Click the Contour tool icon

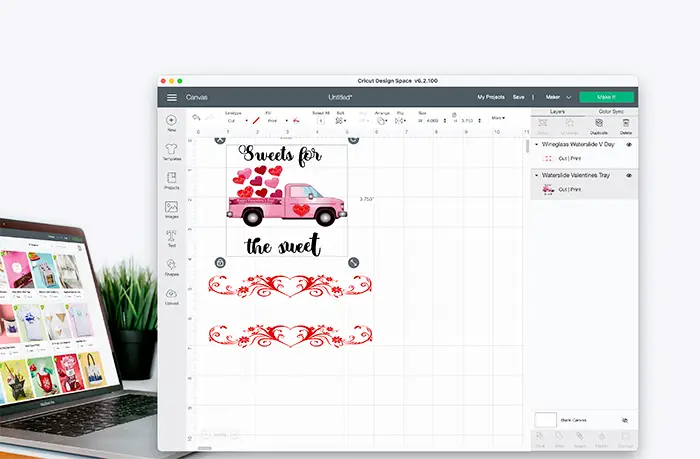point(625,436)
